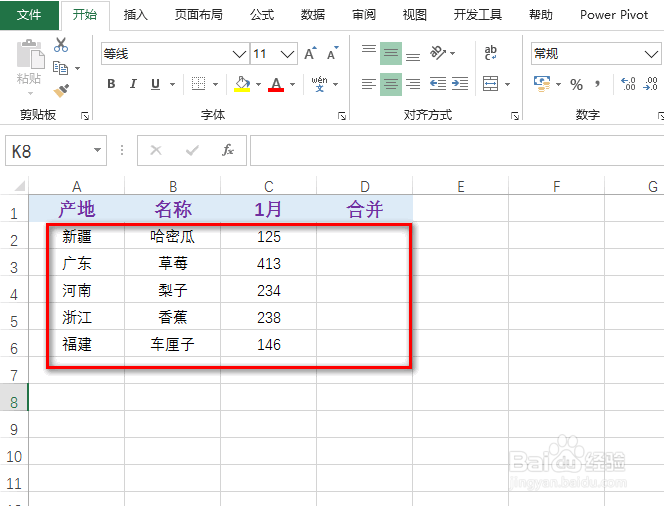This screenshot has width=664, height=506.
Task: Switch to the 页面布局 tab
Action: (x=199, y=15)
